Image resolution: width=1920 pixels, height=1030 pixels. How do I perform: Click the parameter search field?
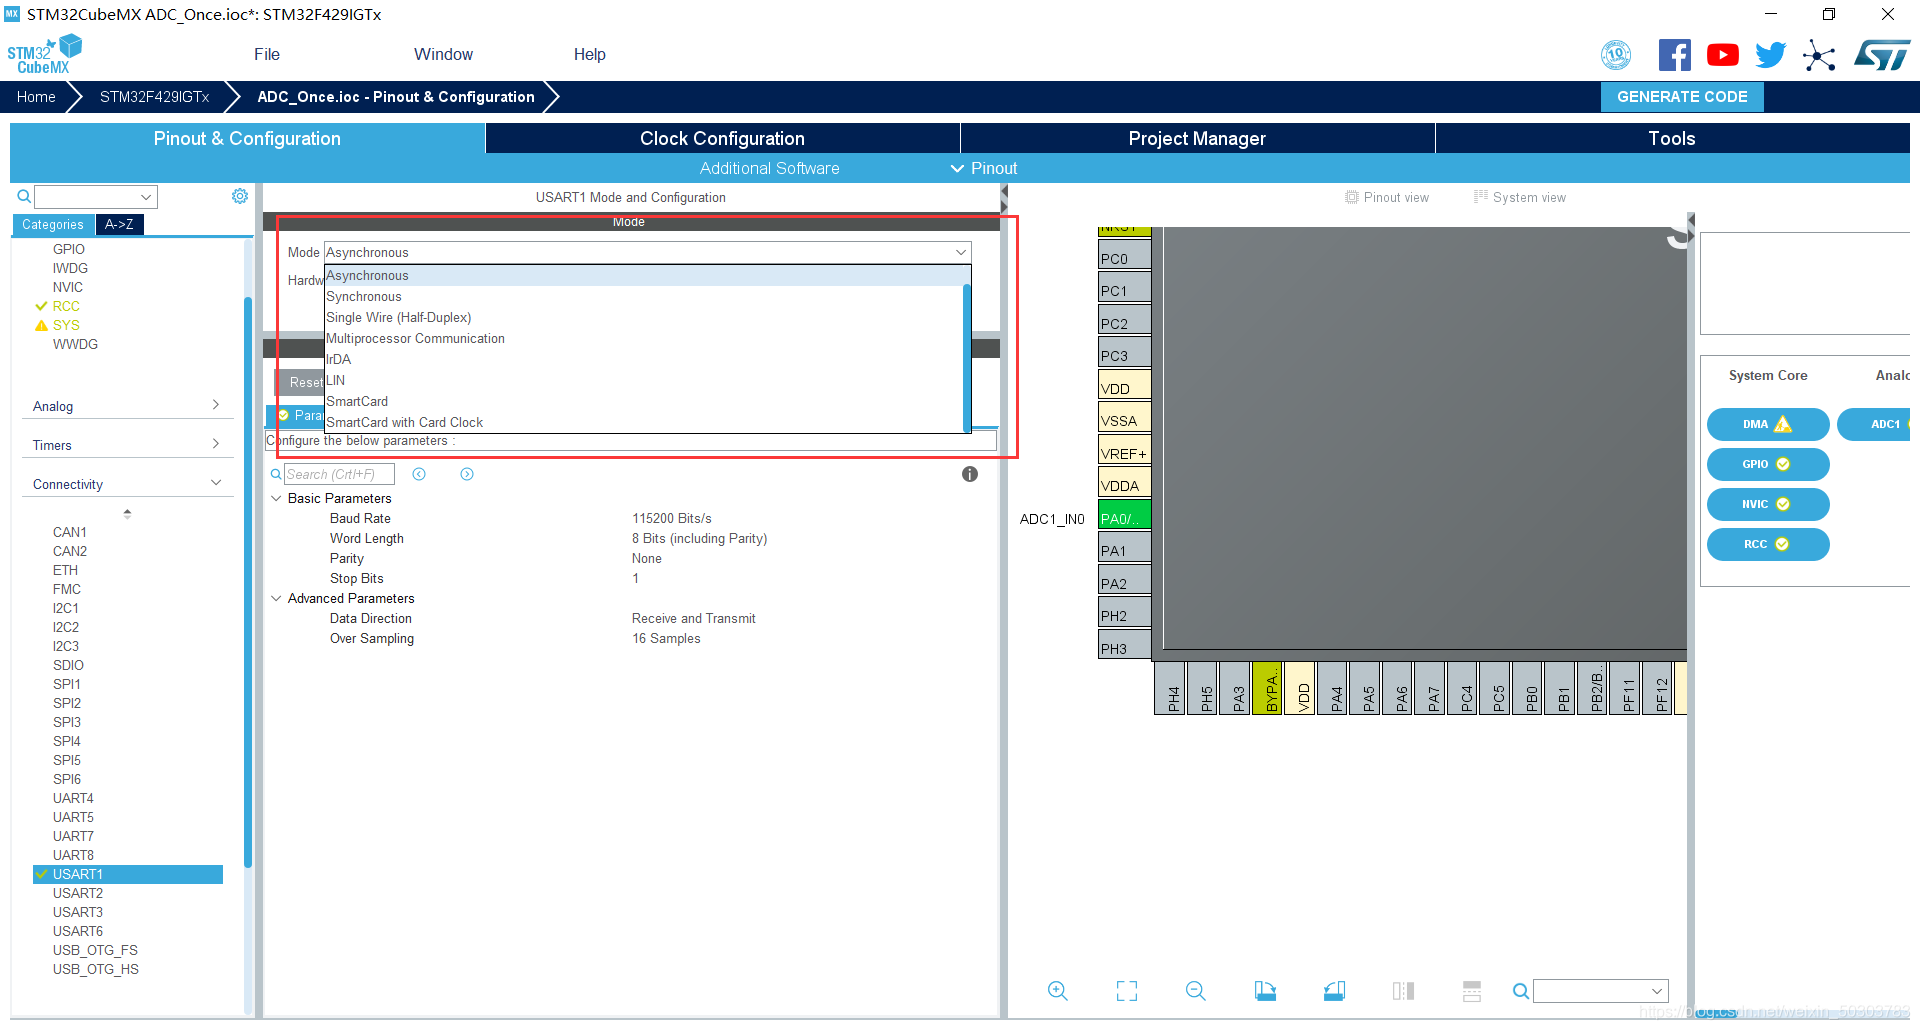coord(339,474)
